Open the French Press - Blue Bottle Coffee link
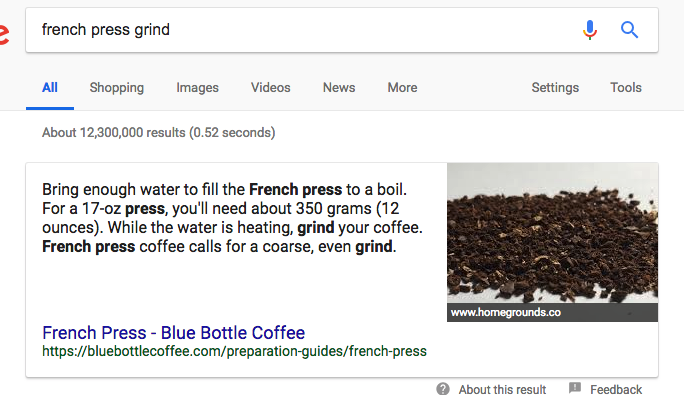Image resolution: width=684 pixels, height=395 pixels. point(173,333)
